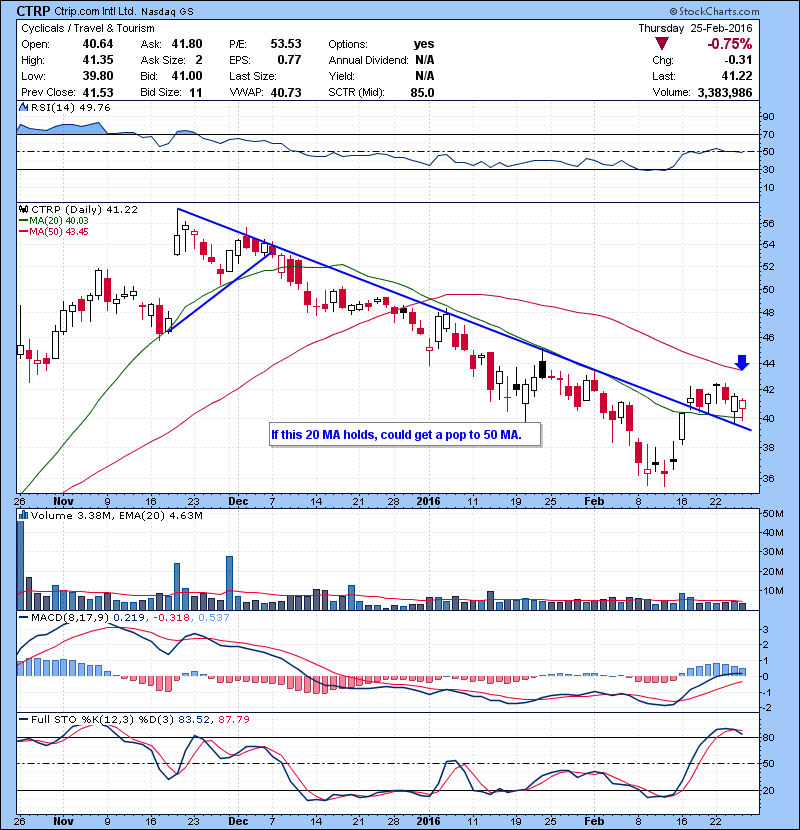Click the tallest volume bar at chart start

point(20,565)
